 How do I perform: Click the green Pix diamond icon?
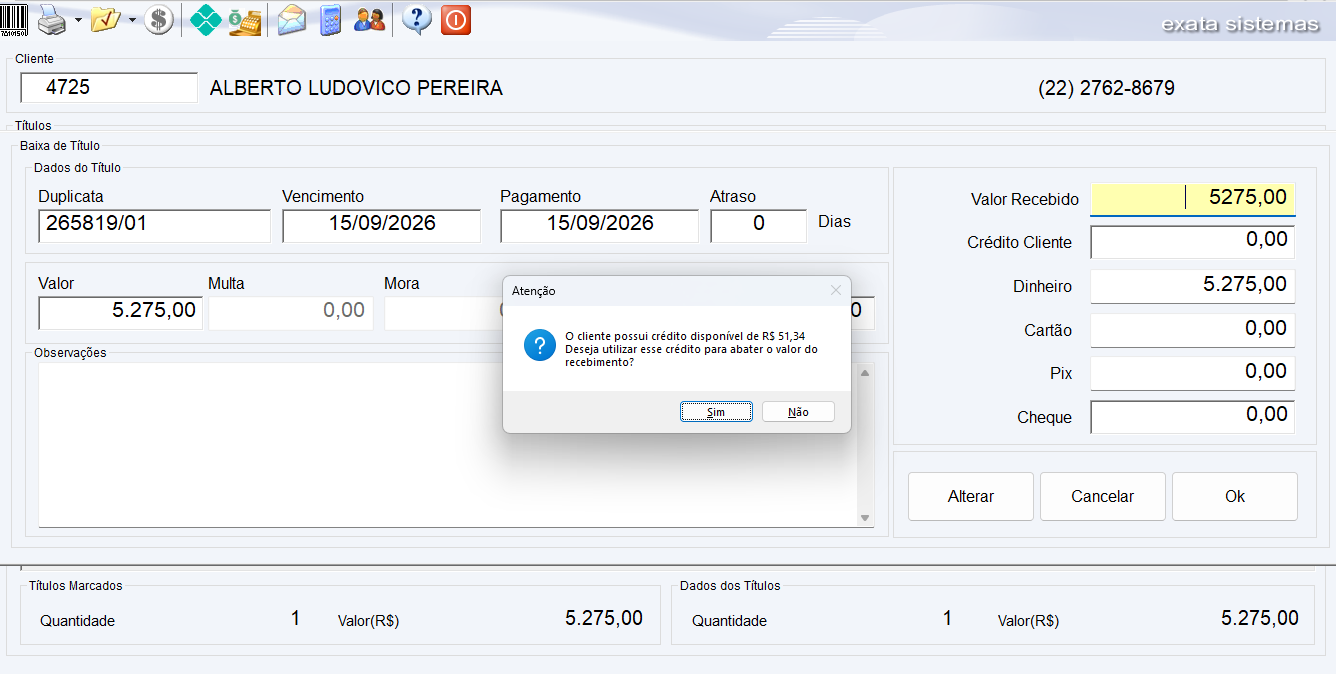206,19
